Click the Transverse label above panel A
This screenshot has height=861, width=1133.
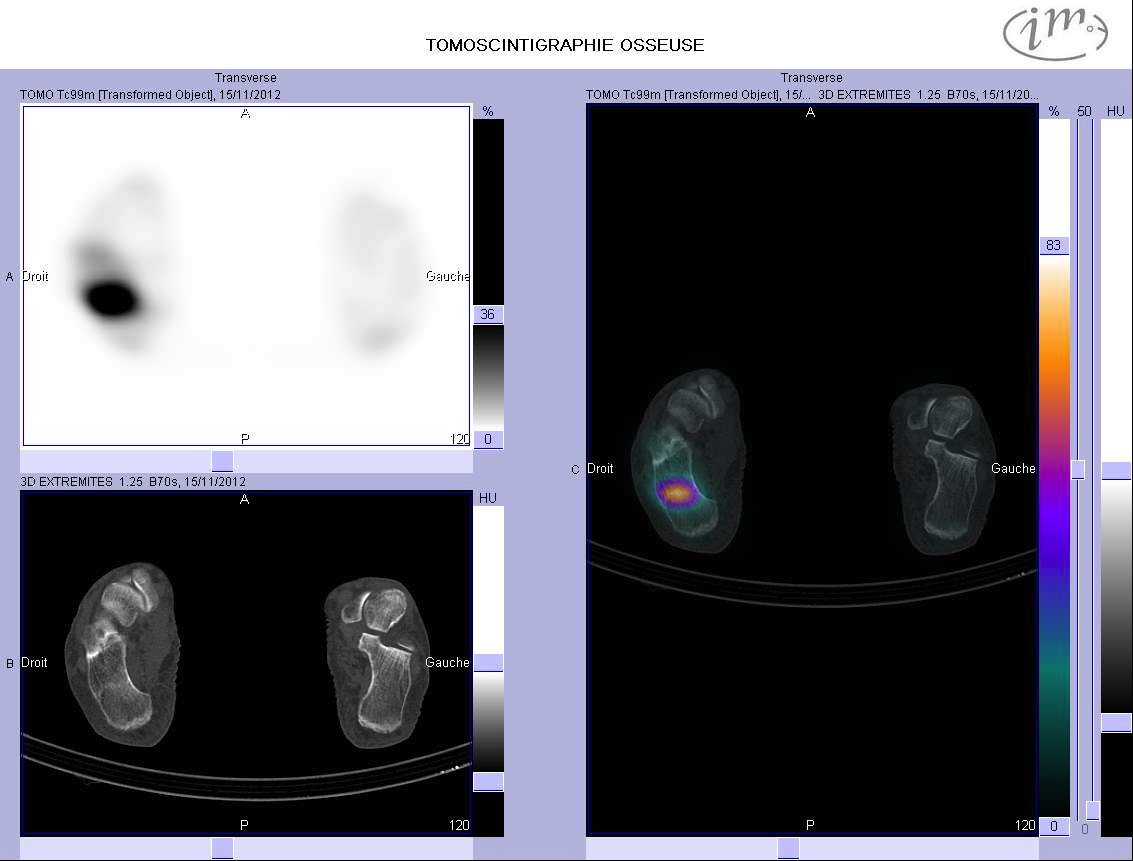coord(246,77)
